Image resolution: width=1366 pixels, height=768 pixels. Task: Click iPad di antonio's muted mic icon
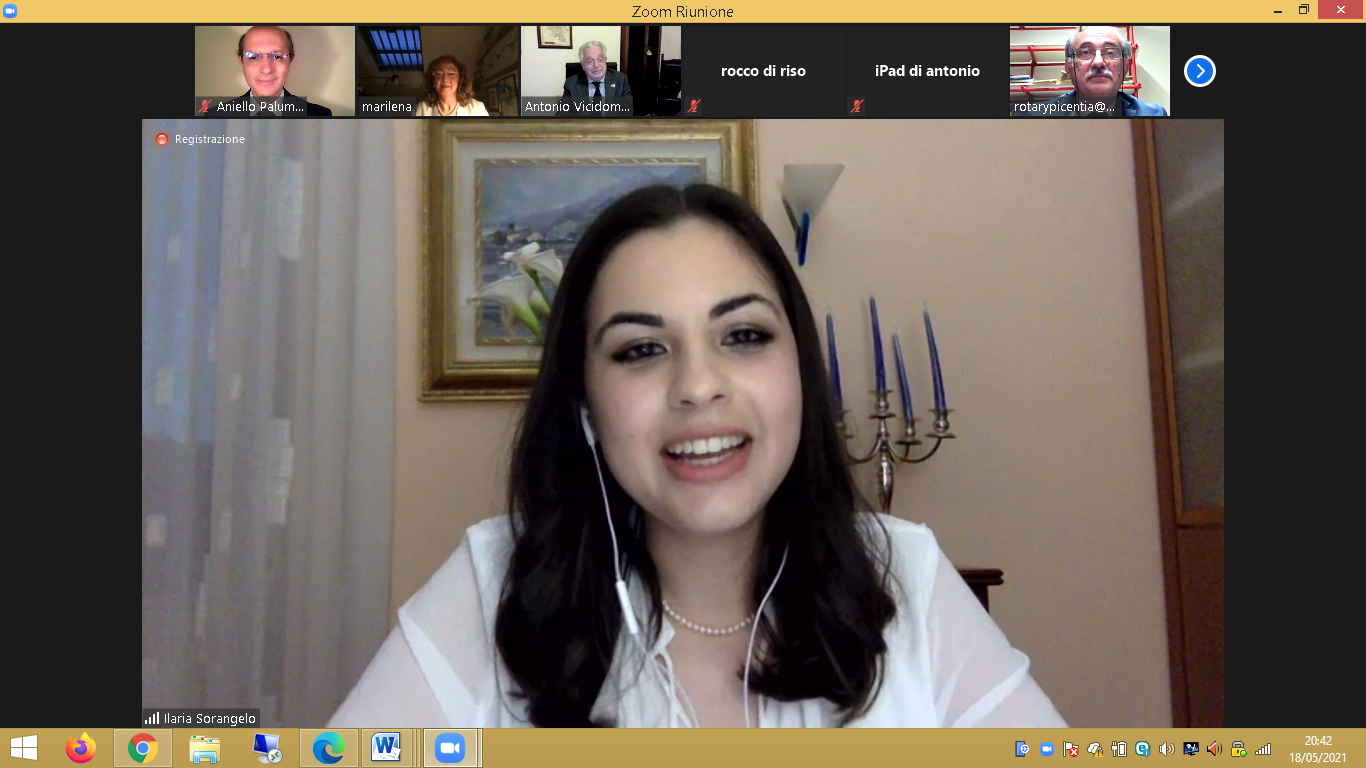coord(857,106)
